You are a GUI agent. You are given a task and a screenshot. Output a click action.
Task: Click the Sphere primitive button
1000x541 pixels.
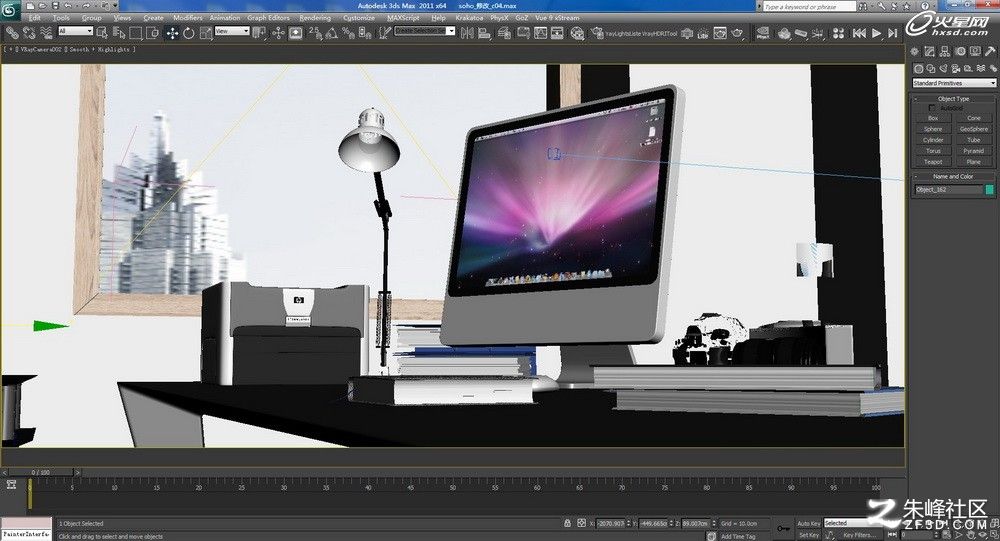click(933, 129)
